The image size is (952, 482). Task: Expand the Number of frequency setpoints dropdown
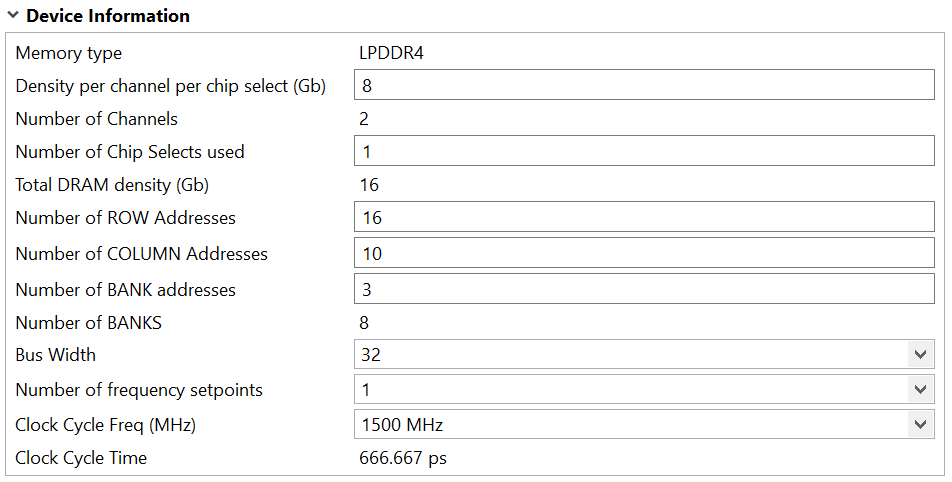[920, 390]
